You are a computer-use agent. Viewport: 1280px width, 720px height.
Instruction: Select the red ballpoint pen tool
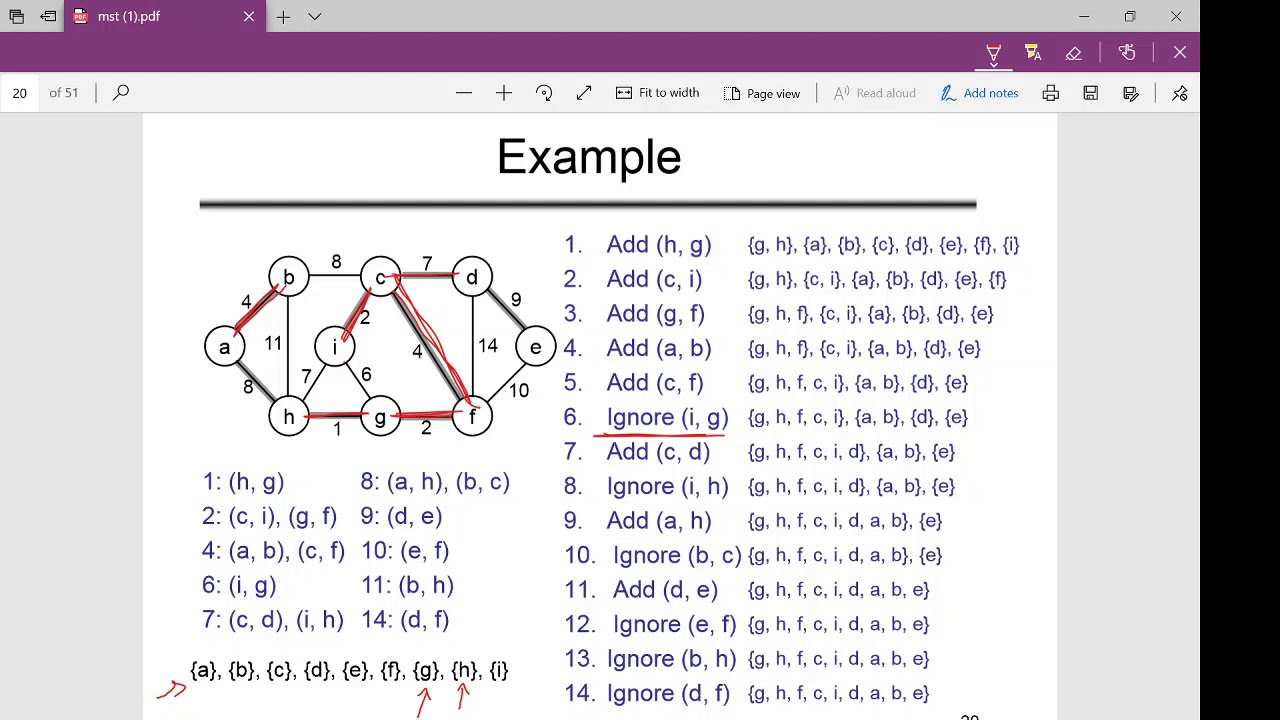point(993,53)
